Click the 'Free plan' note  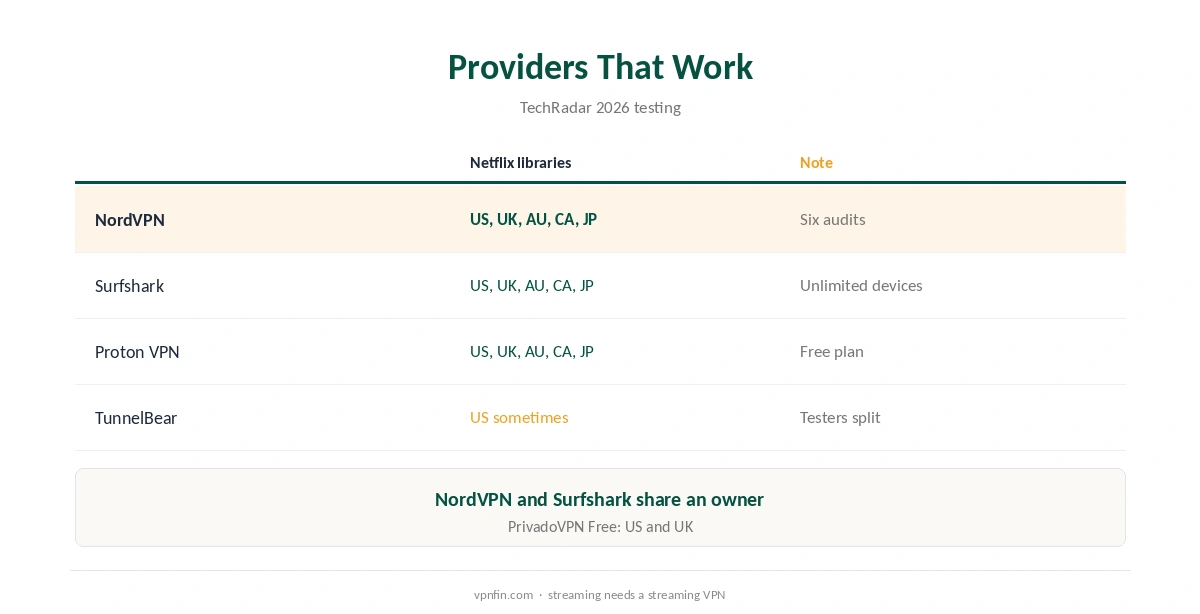(x=832, y=351)
